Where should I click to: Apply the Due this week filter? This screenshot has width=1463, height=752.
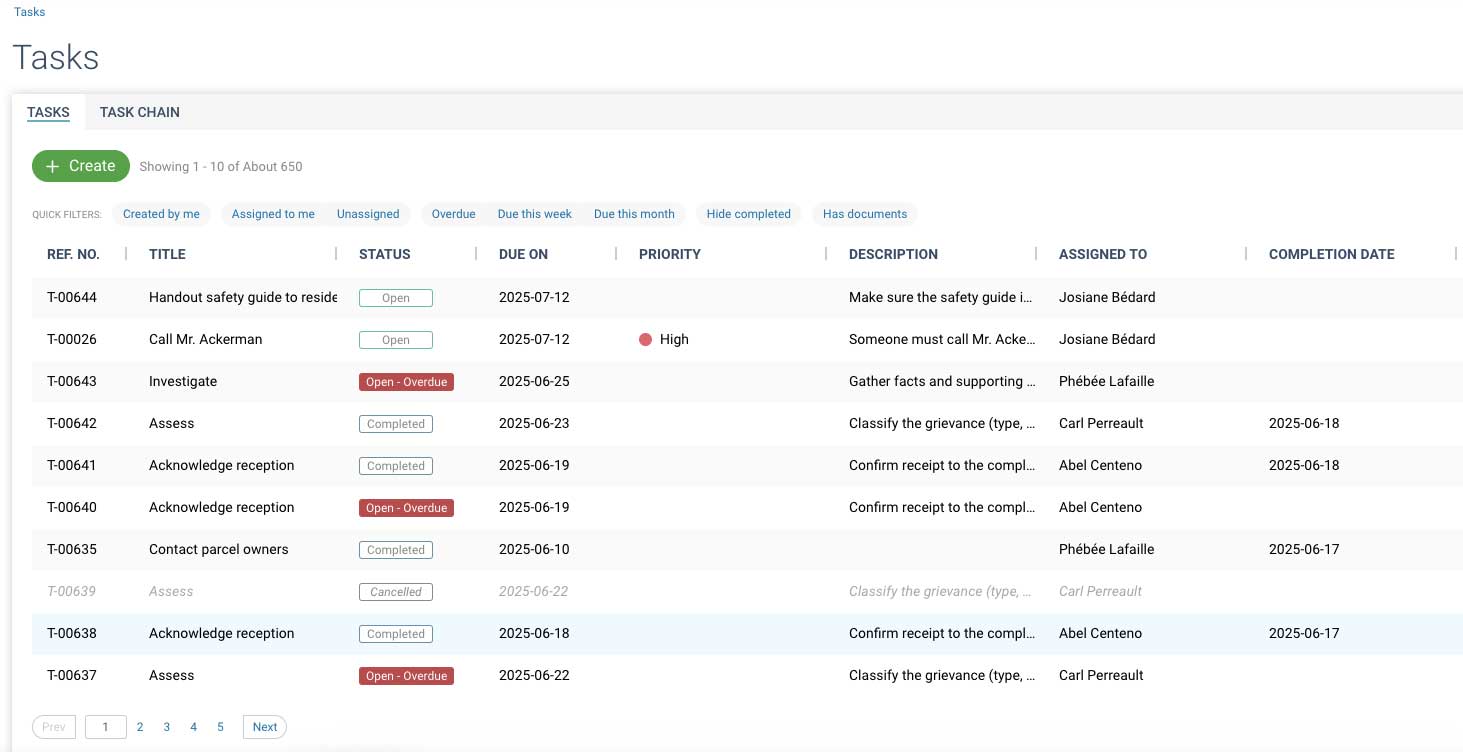coord(534,214)
